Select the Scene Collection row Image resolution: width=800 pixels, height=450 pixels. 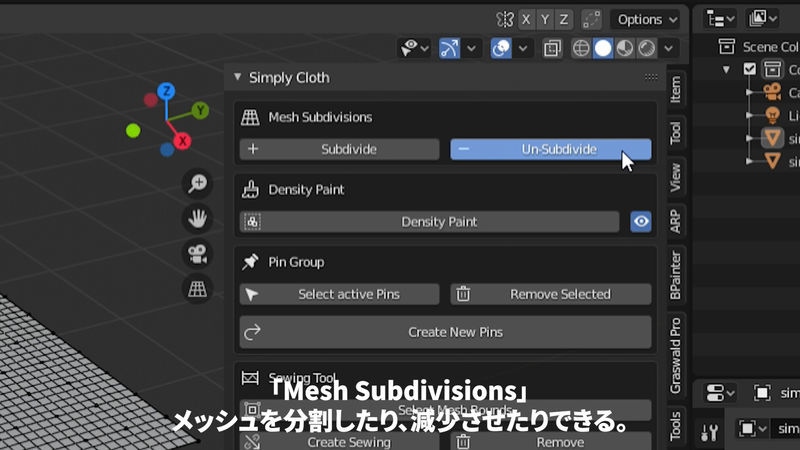pyautogui.click(x=758, y=47)
